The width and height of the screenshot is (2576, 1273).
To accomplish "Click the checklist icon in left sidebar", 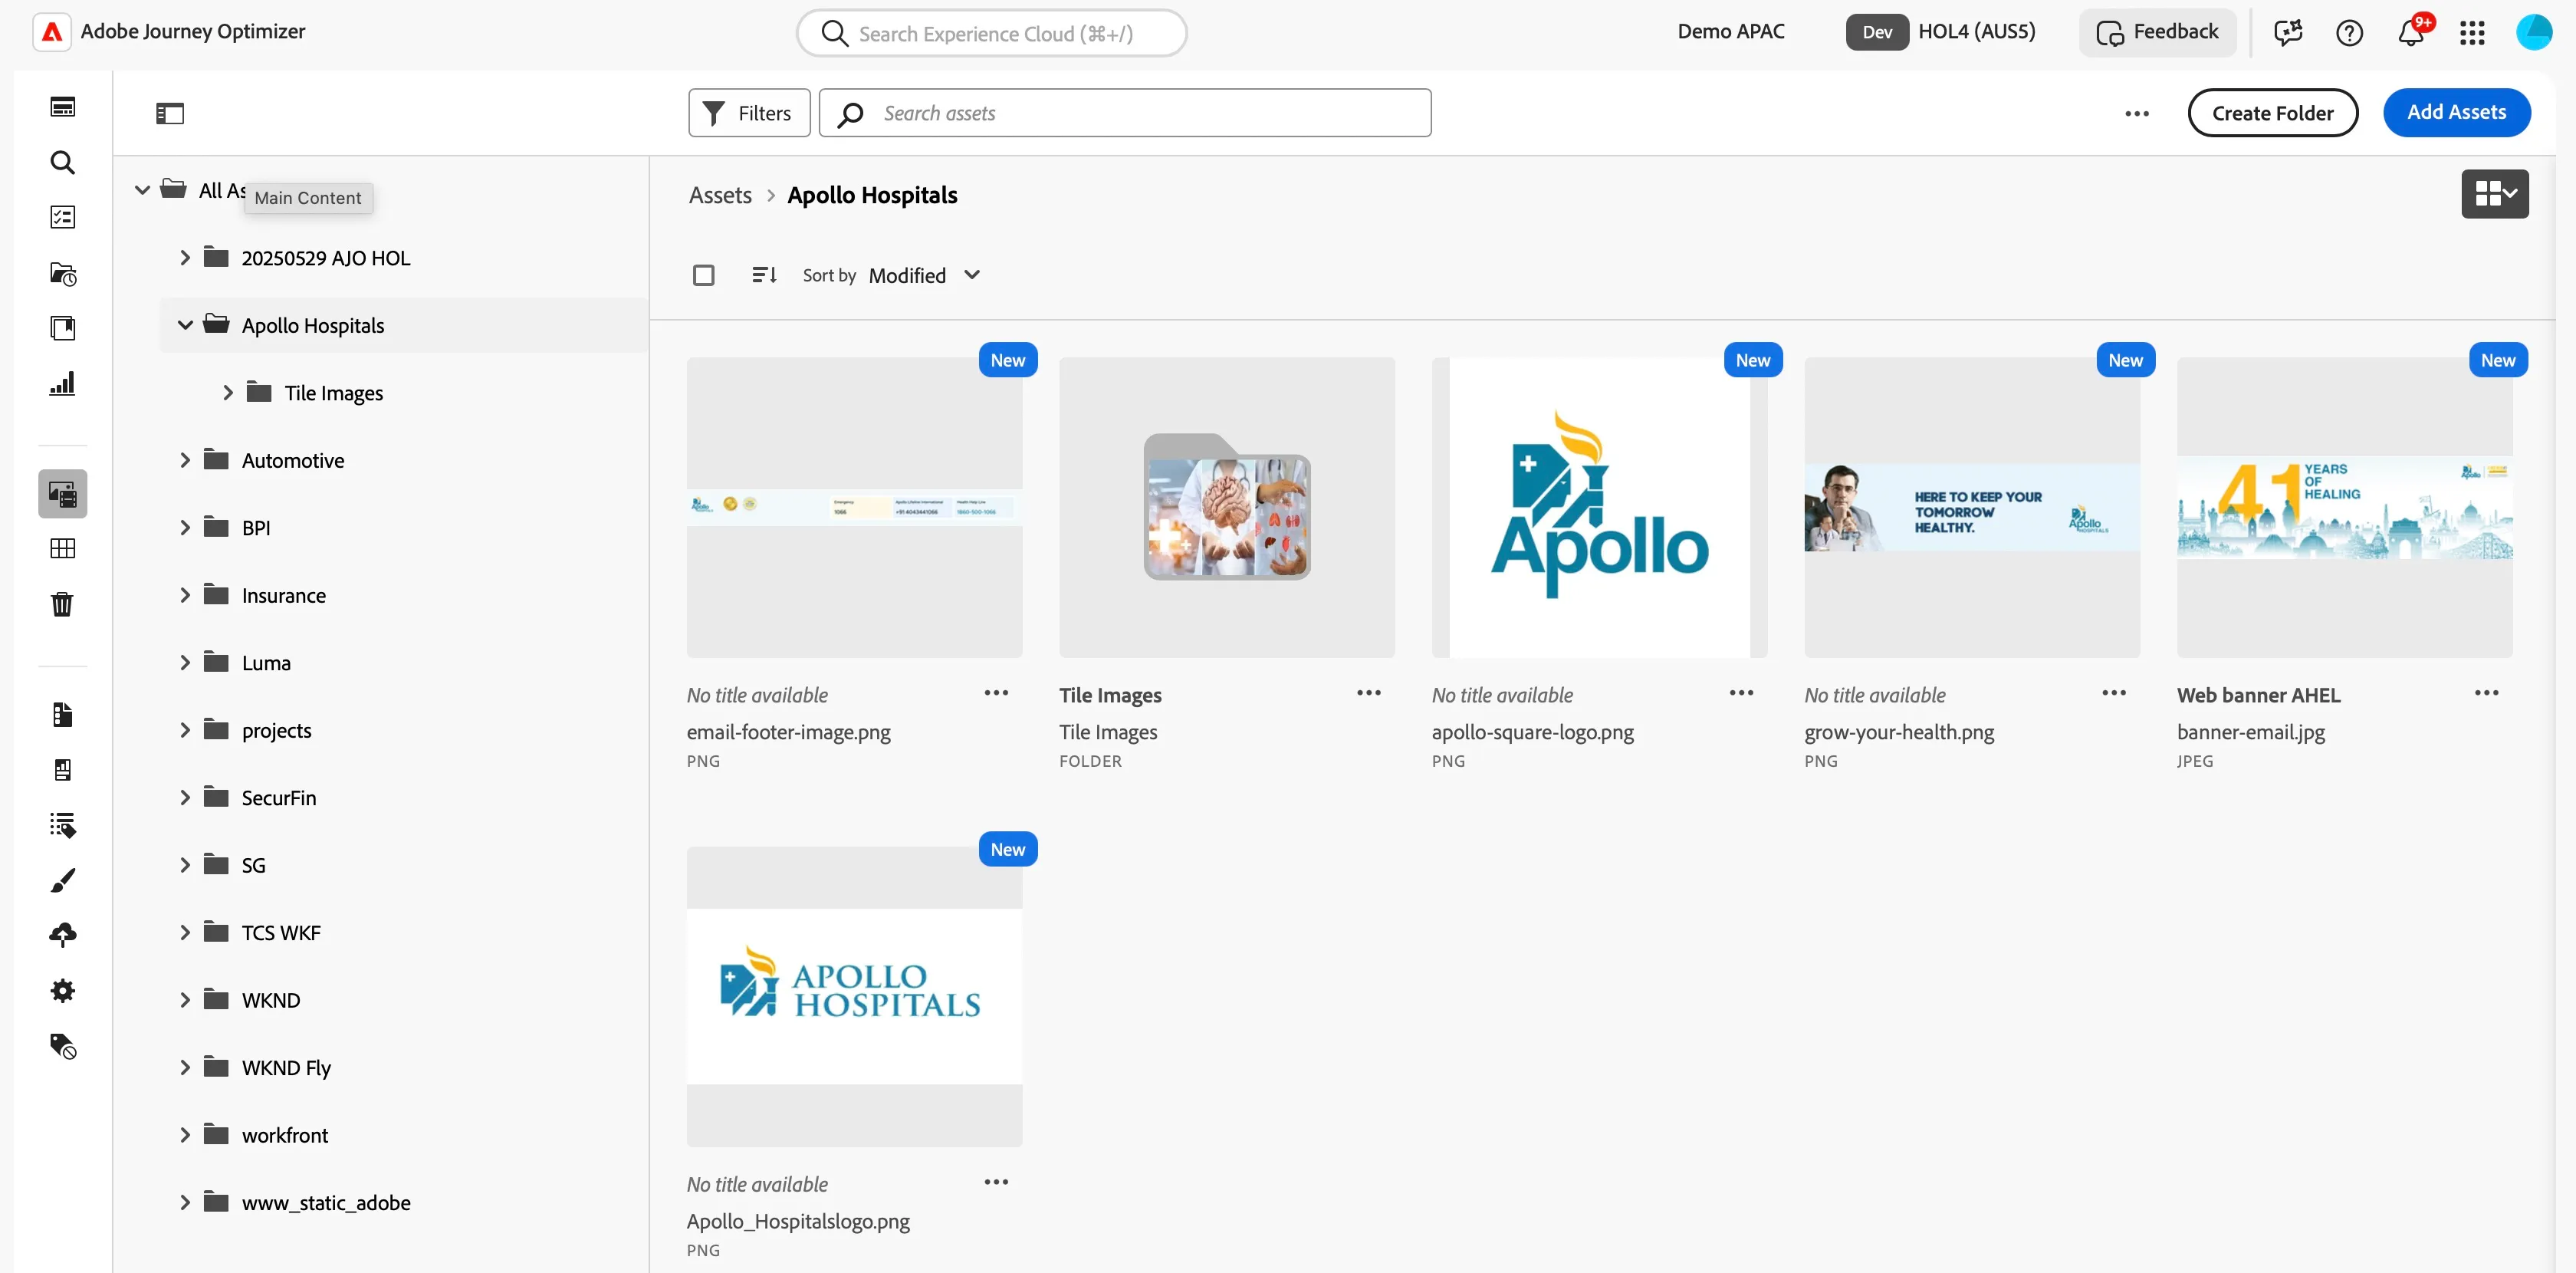I will click(63, 217).
